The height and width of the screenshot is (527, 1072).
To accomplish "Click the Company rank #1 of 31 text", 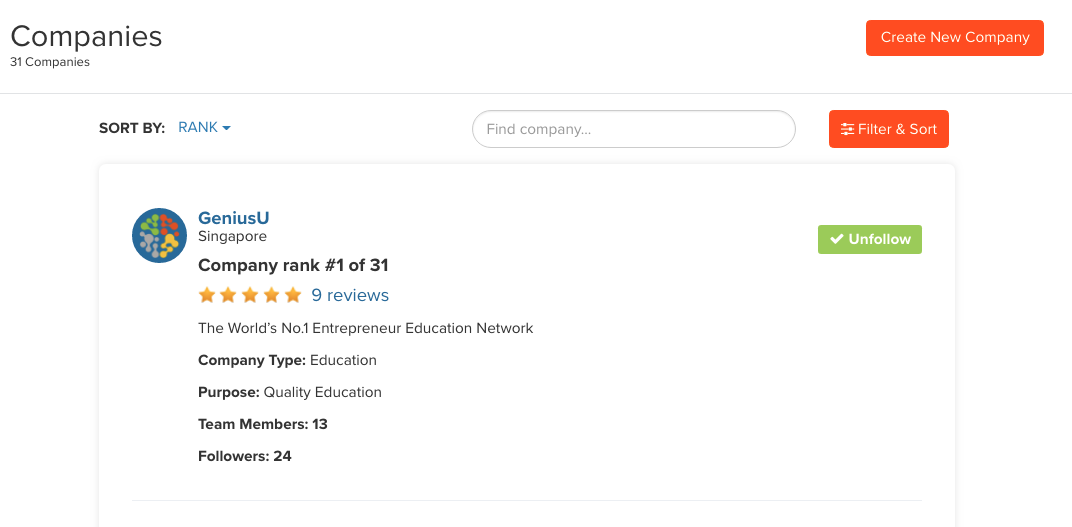I will click(293, 265).
